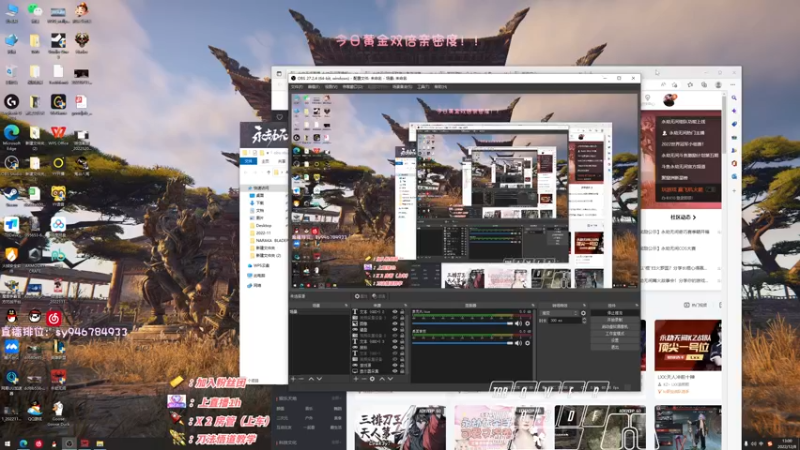Open the OBS 视图(V) menu
Image resolution: width=800 pixels, height=450 pixels.
(x=331, y=87)
